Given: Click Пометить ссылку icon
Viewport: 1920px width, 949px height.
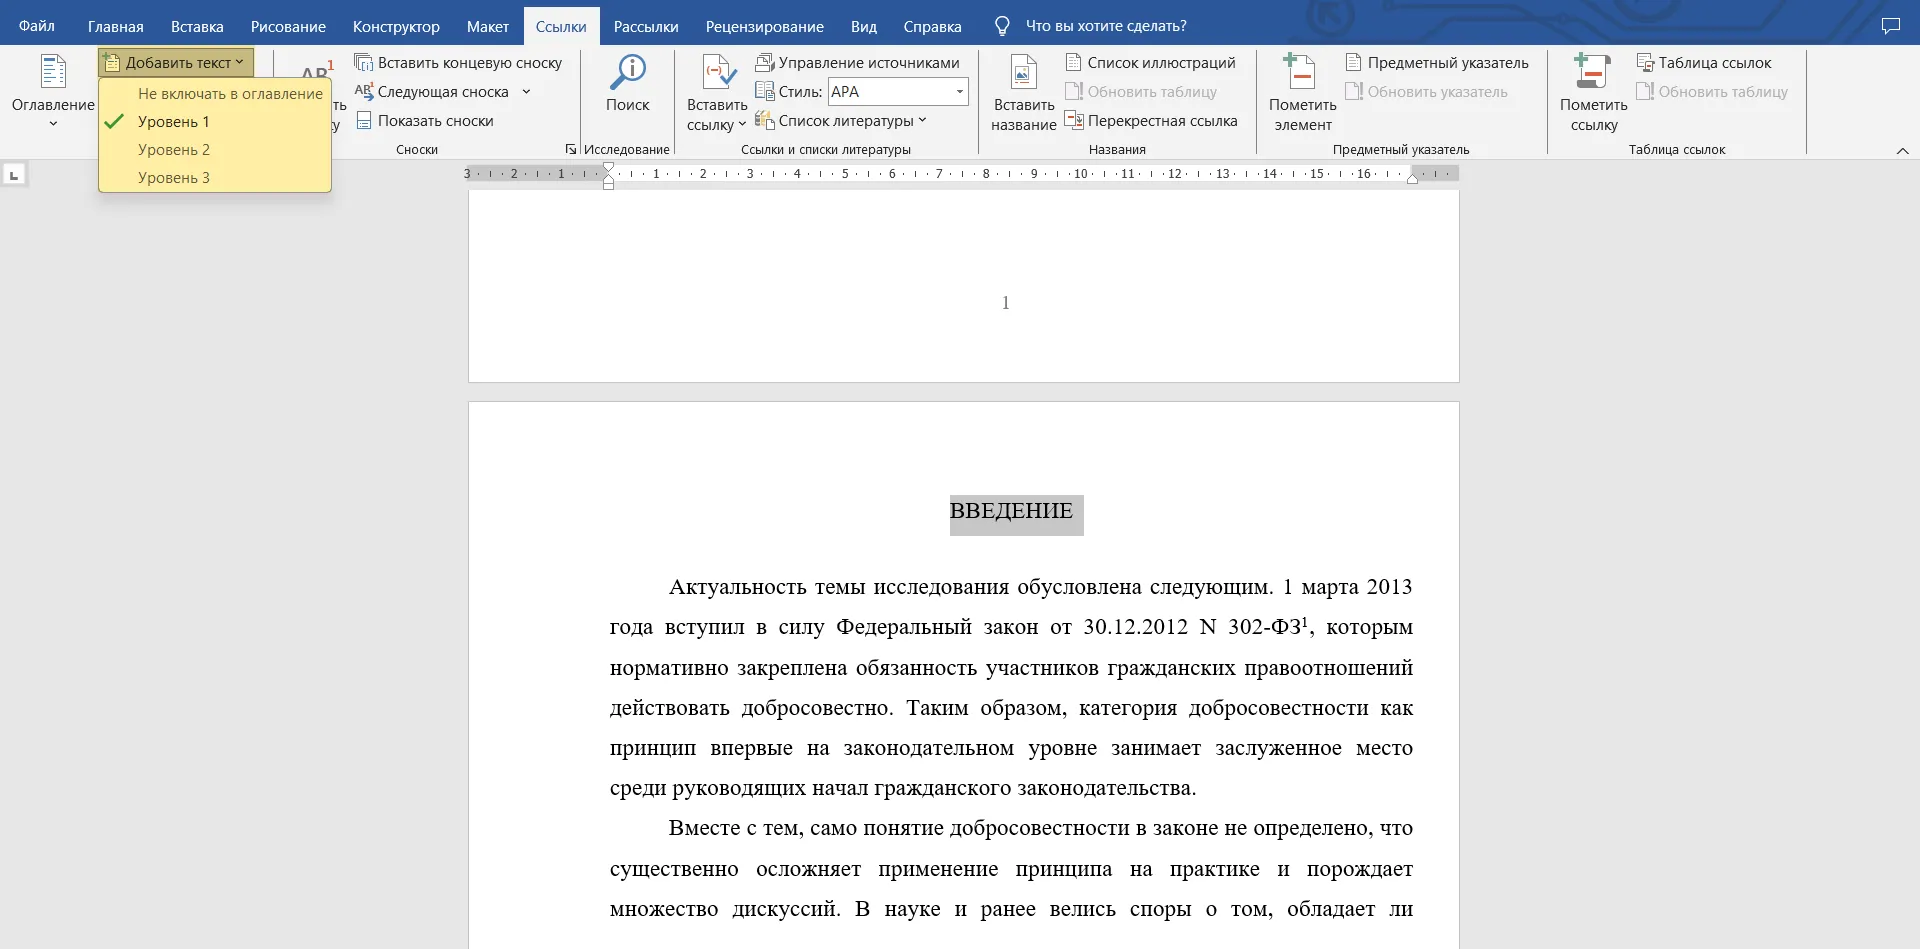Looking at the screenshot, I should 1593,73.
